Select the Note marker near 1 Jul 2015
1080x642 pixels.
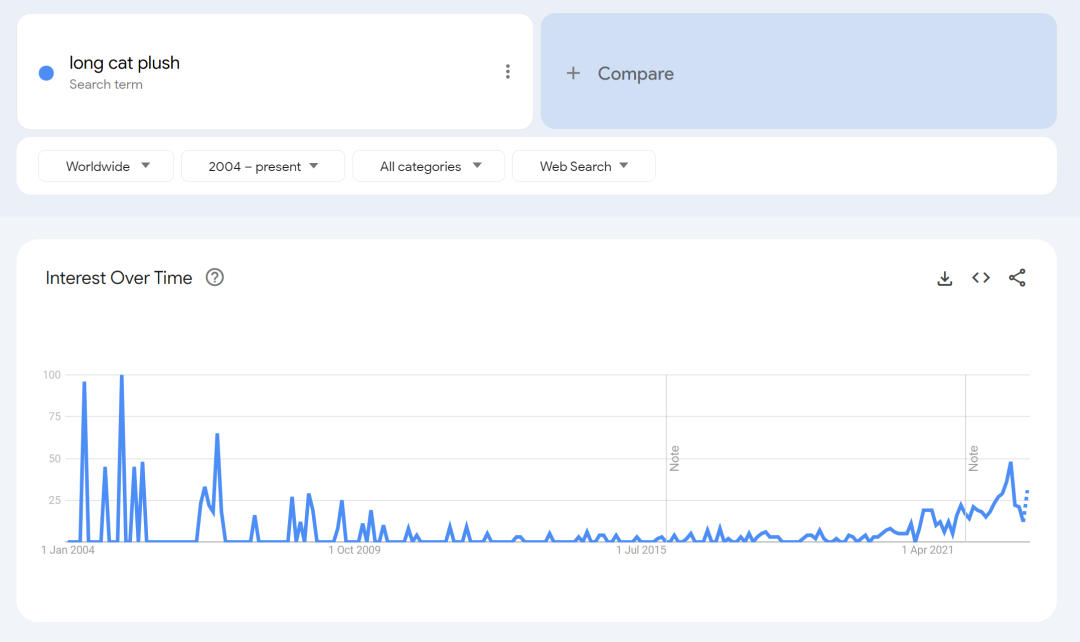(x=674, y=458)
